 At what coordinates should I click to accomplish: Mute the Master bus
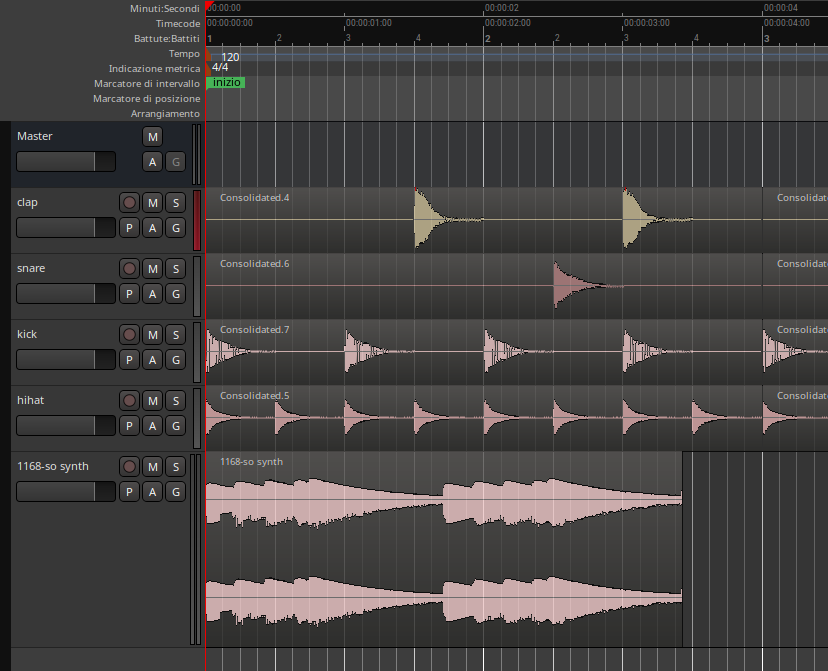coord(153,137)
